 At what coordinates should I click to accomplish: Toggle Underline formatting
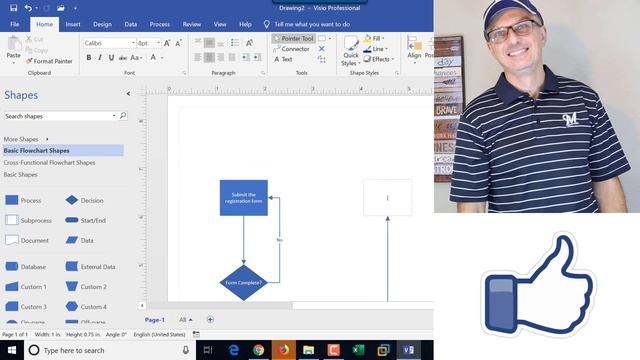pyautogui.click(x=111, y=58)
